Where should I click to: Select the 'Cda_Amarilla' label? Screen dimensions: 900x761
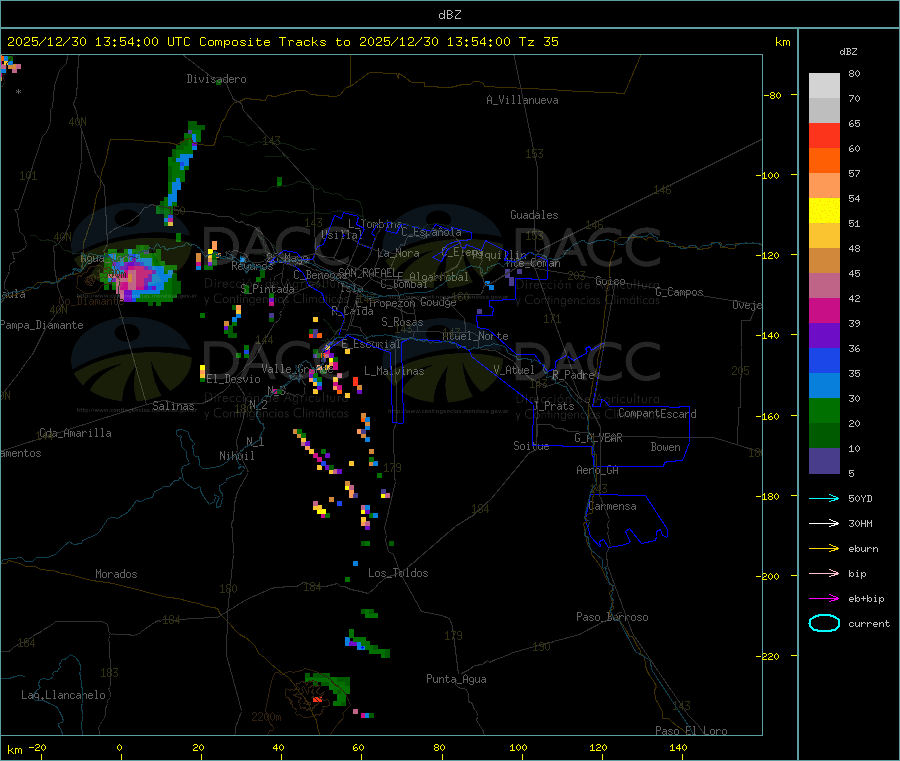75,433
